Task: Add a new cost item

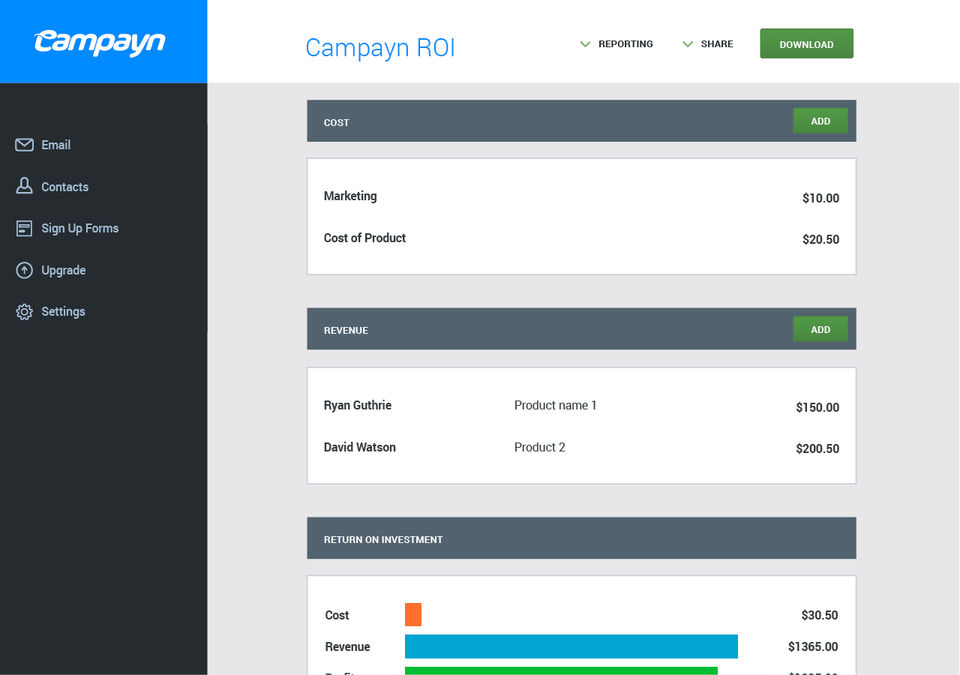Action: coord(820,121)
